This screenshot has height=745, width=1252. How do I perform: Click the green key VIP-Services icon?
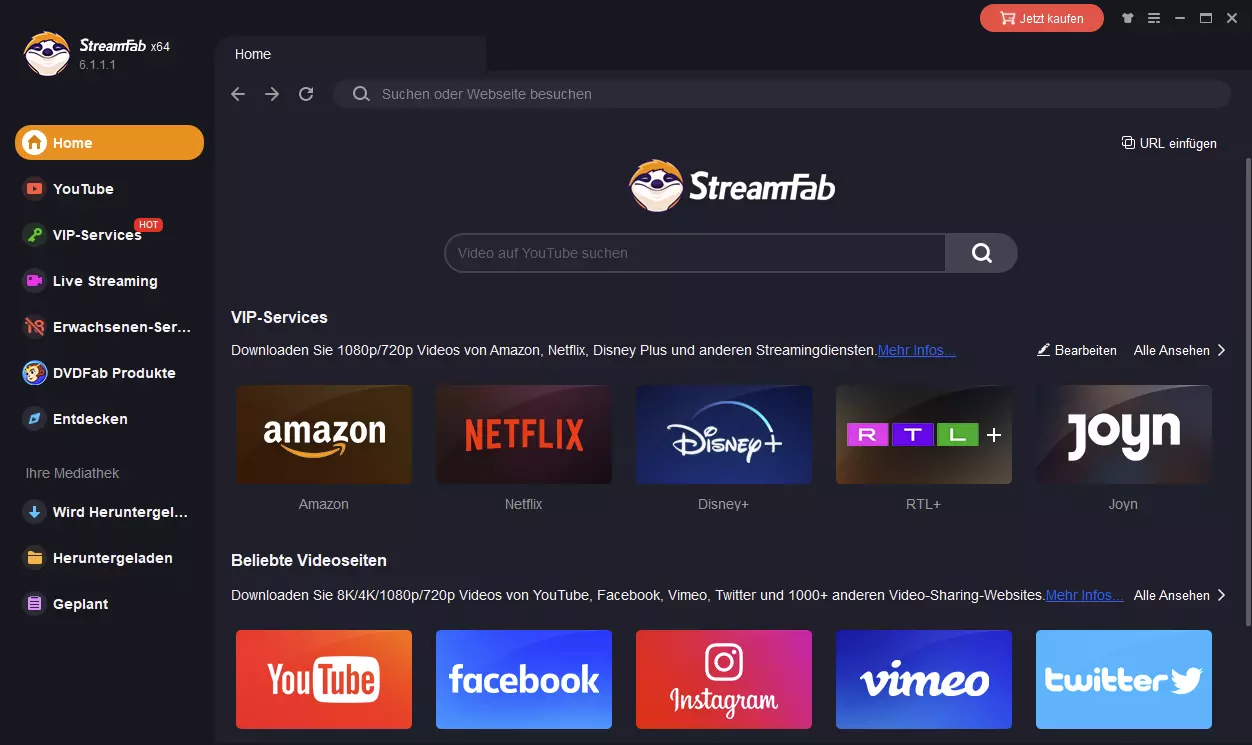pyautogui.click(x=35, y=235)
